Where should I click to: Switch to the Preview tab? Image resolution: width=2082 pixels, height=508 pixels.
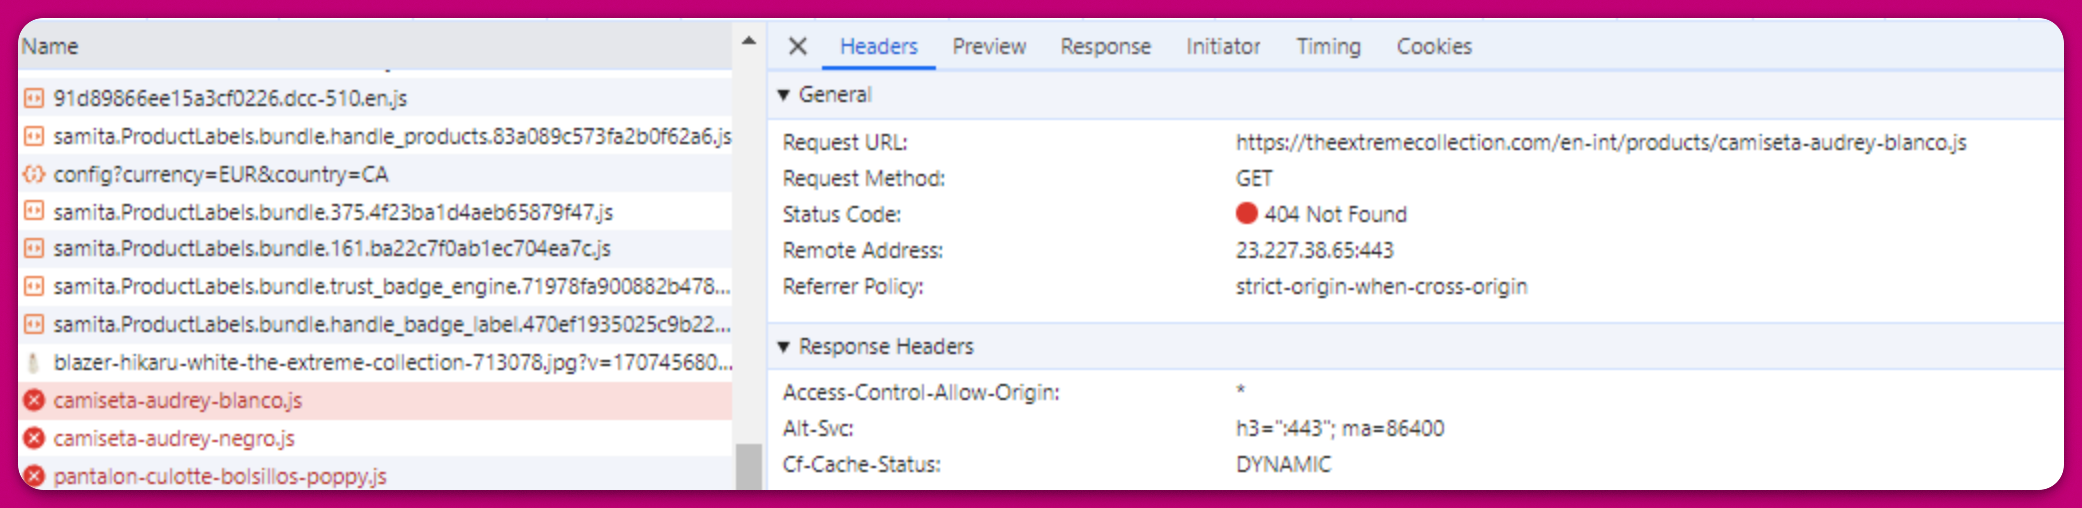(988, 46)
